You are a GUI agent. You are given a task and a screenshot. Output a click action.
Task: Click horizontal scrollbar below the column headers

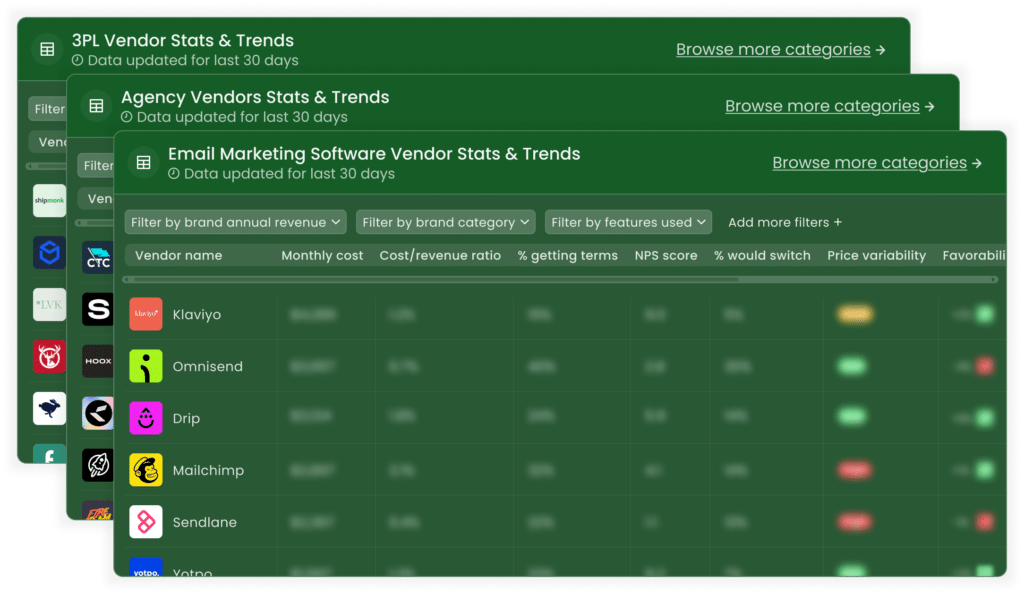tap(560, 279)
